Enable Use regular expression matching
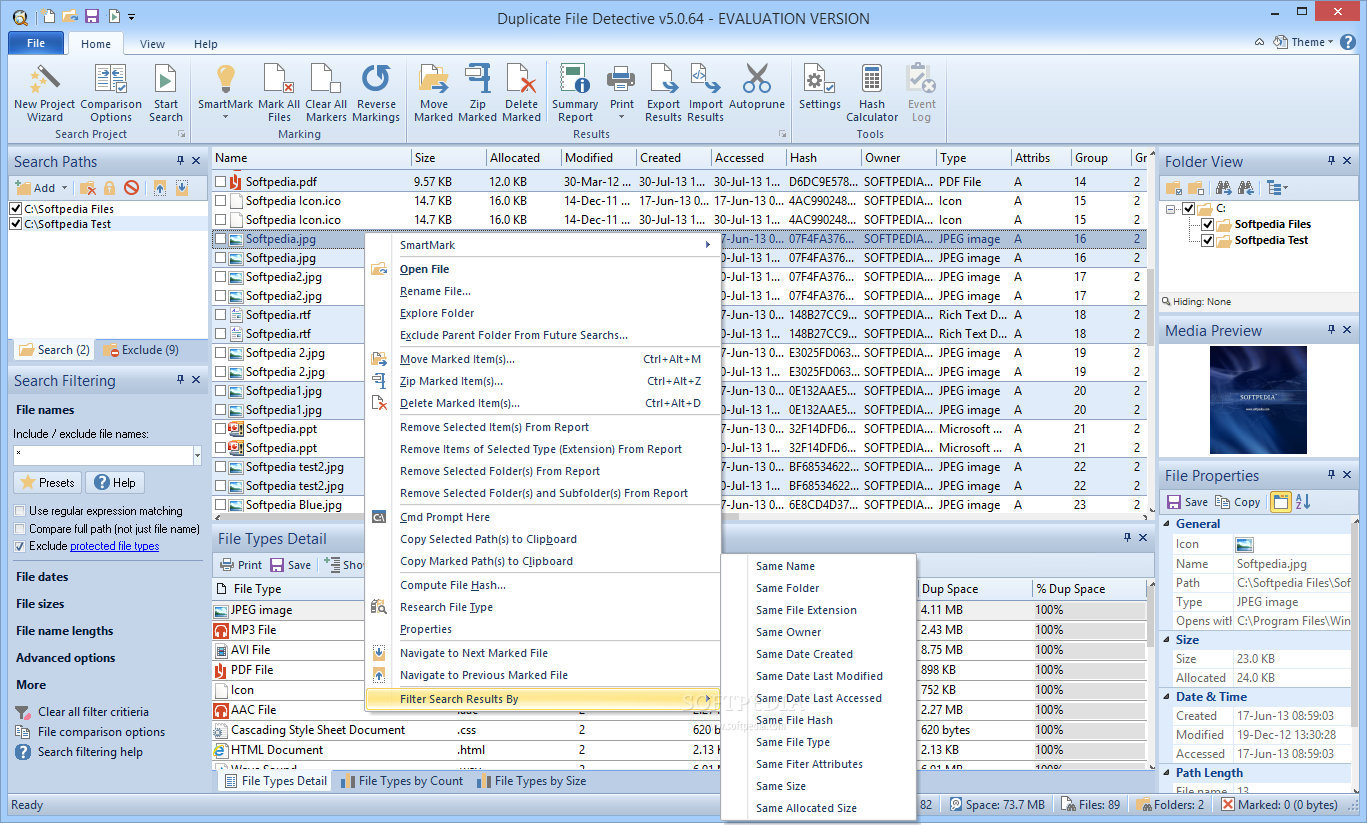The height and width of the screenshot is (825, 1367). click(20, 511)
